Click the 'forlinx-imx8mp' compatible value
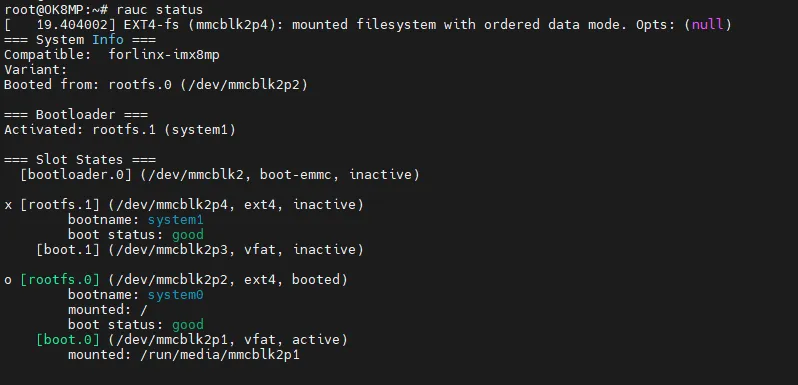The width and height of the screenshot is (798, 385). tap(164, 54)
